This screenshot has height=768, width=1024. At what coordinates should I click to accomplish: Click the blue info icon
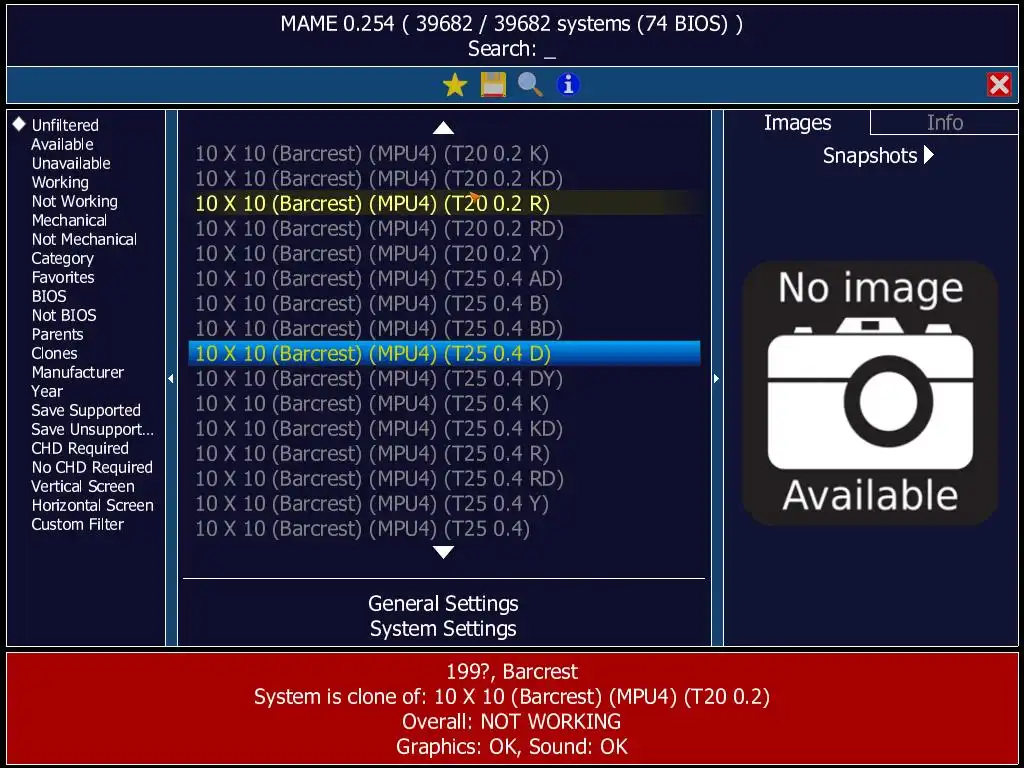pyautogui.click(x=568, y=85)
